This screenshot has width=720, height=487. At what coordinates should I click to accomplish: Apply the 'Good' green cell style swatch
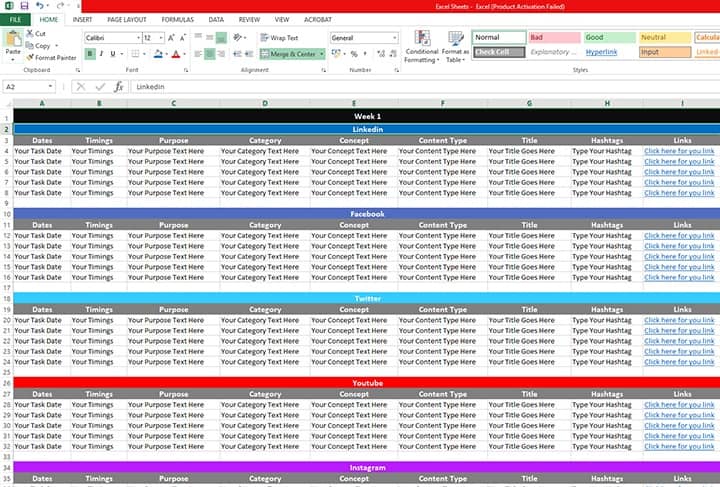tap(607, 38)
